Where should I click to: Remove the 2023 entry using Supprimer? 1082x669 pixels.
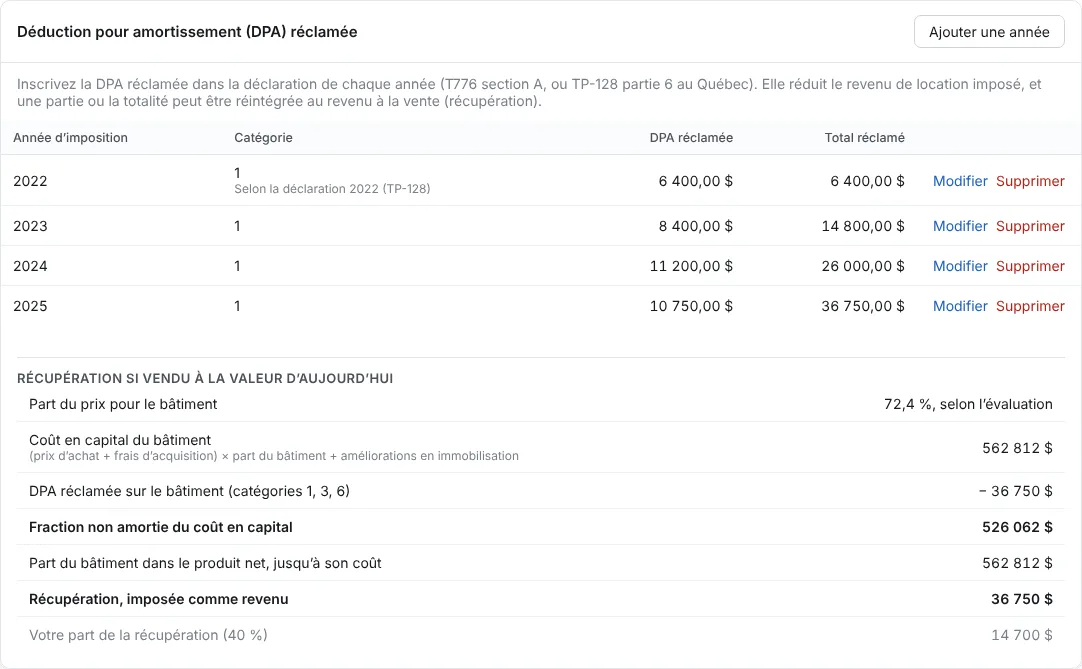1030,226
